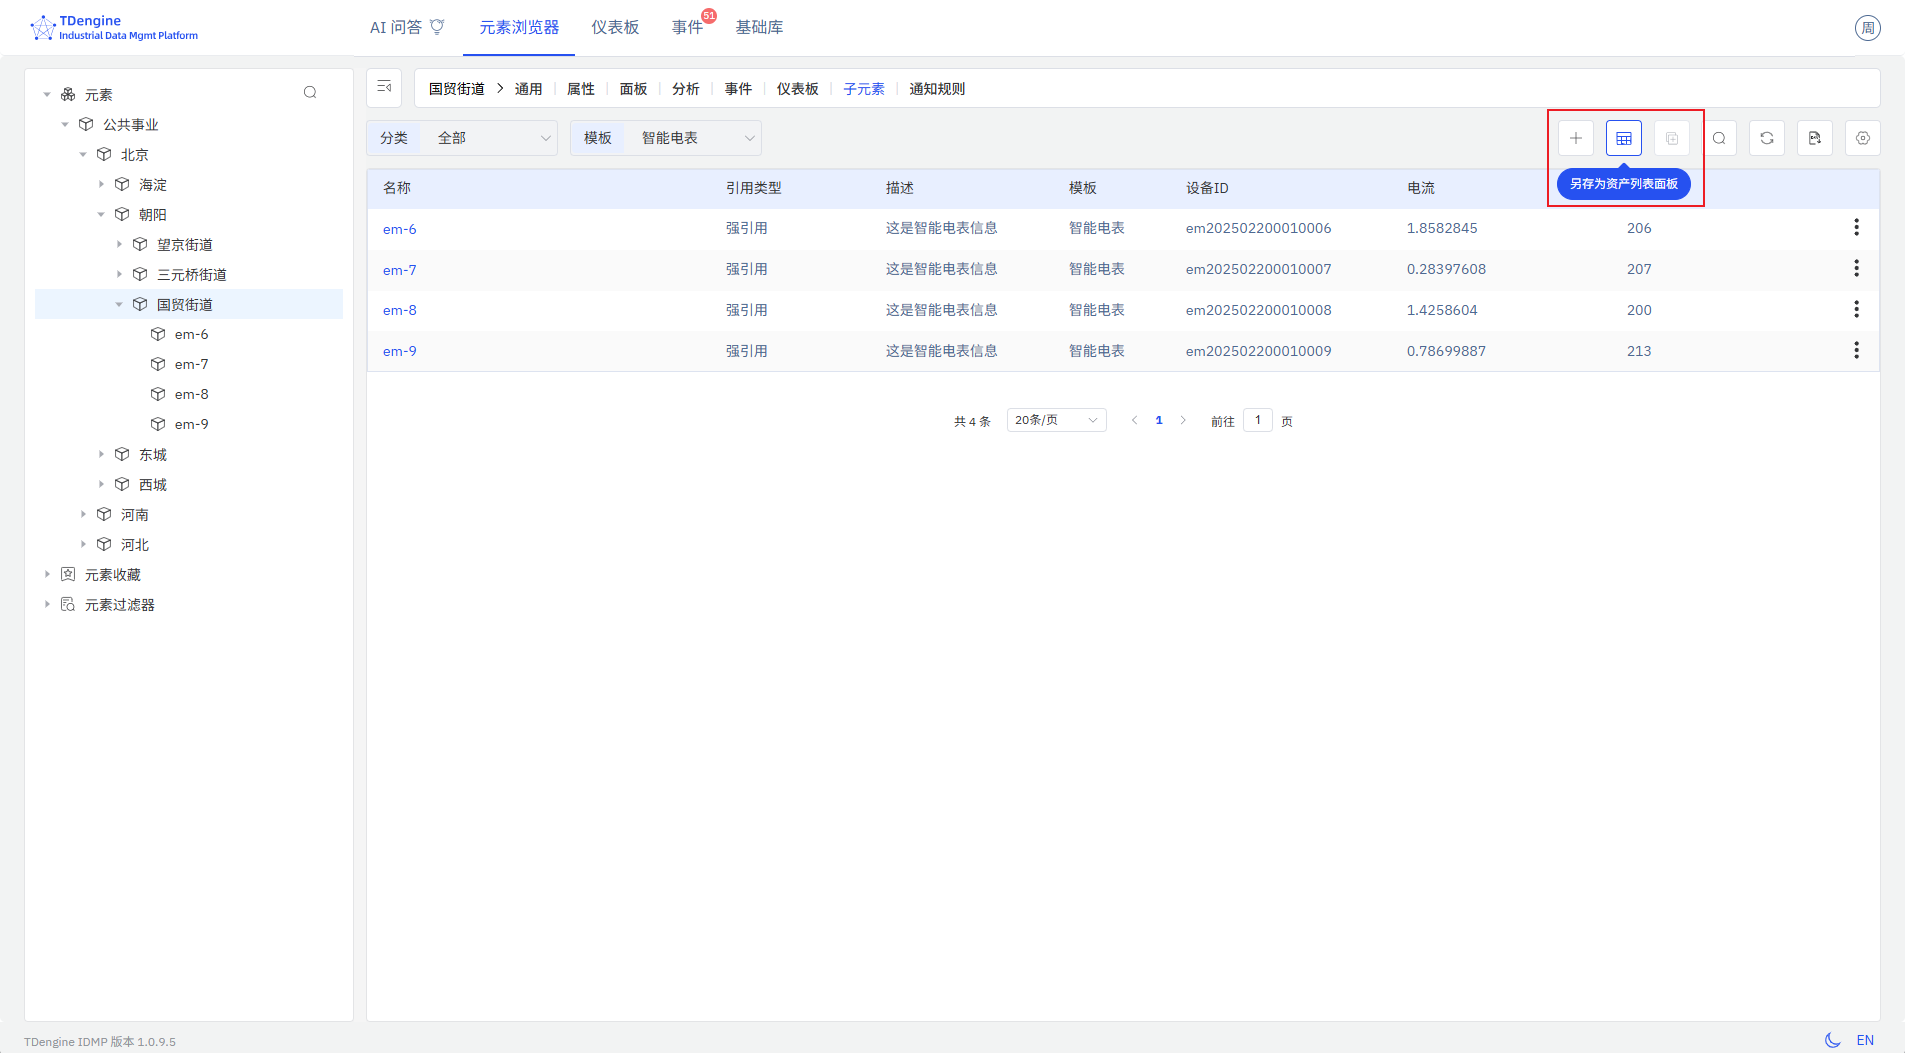Select the asset list table view icon
The image size is (1905, 1053).
click(x=1623, y=138)
